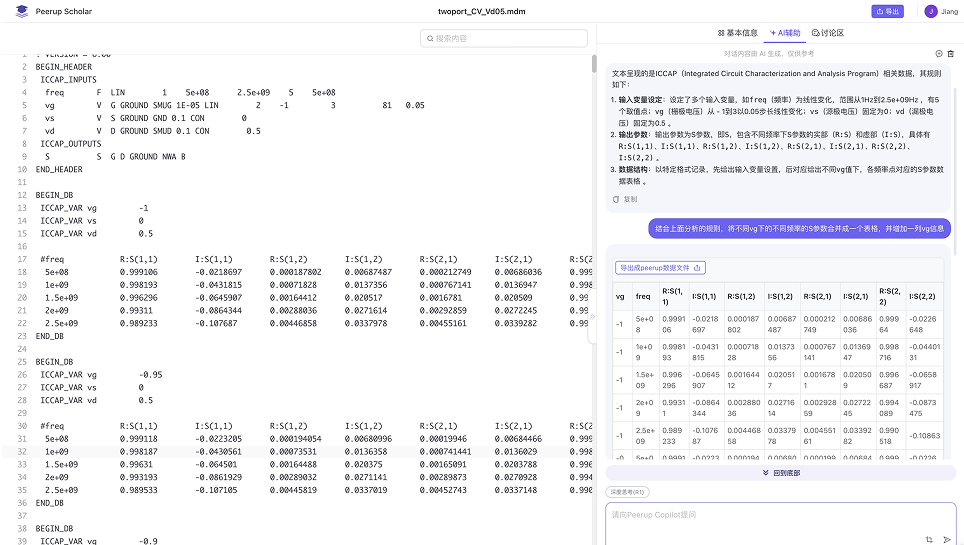The width and height of the screenshot is (964, 545).
Task: Click the Peerup Scholar logo icon
Action: click(22, 11)
